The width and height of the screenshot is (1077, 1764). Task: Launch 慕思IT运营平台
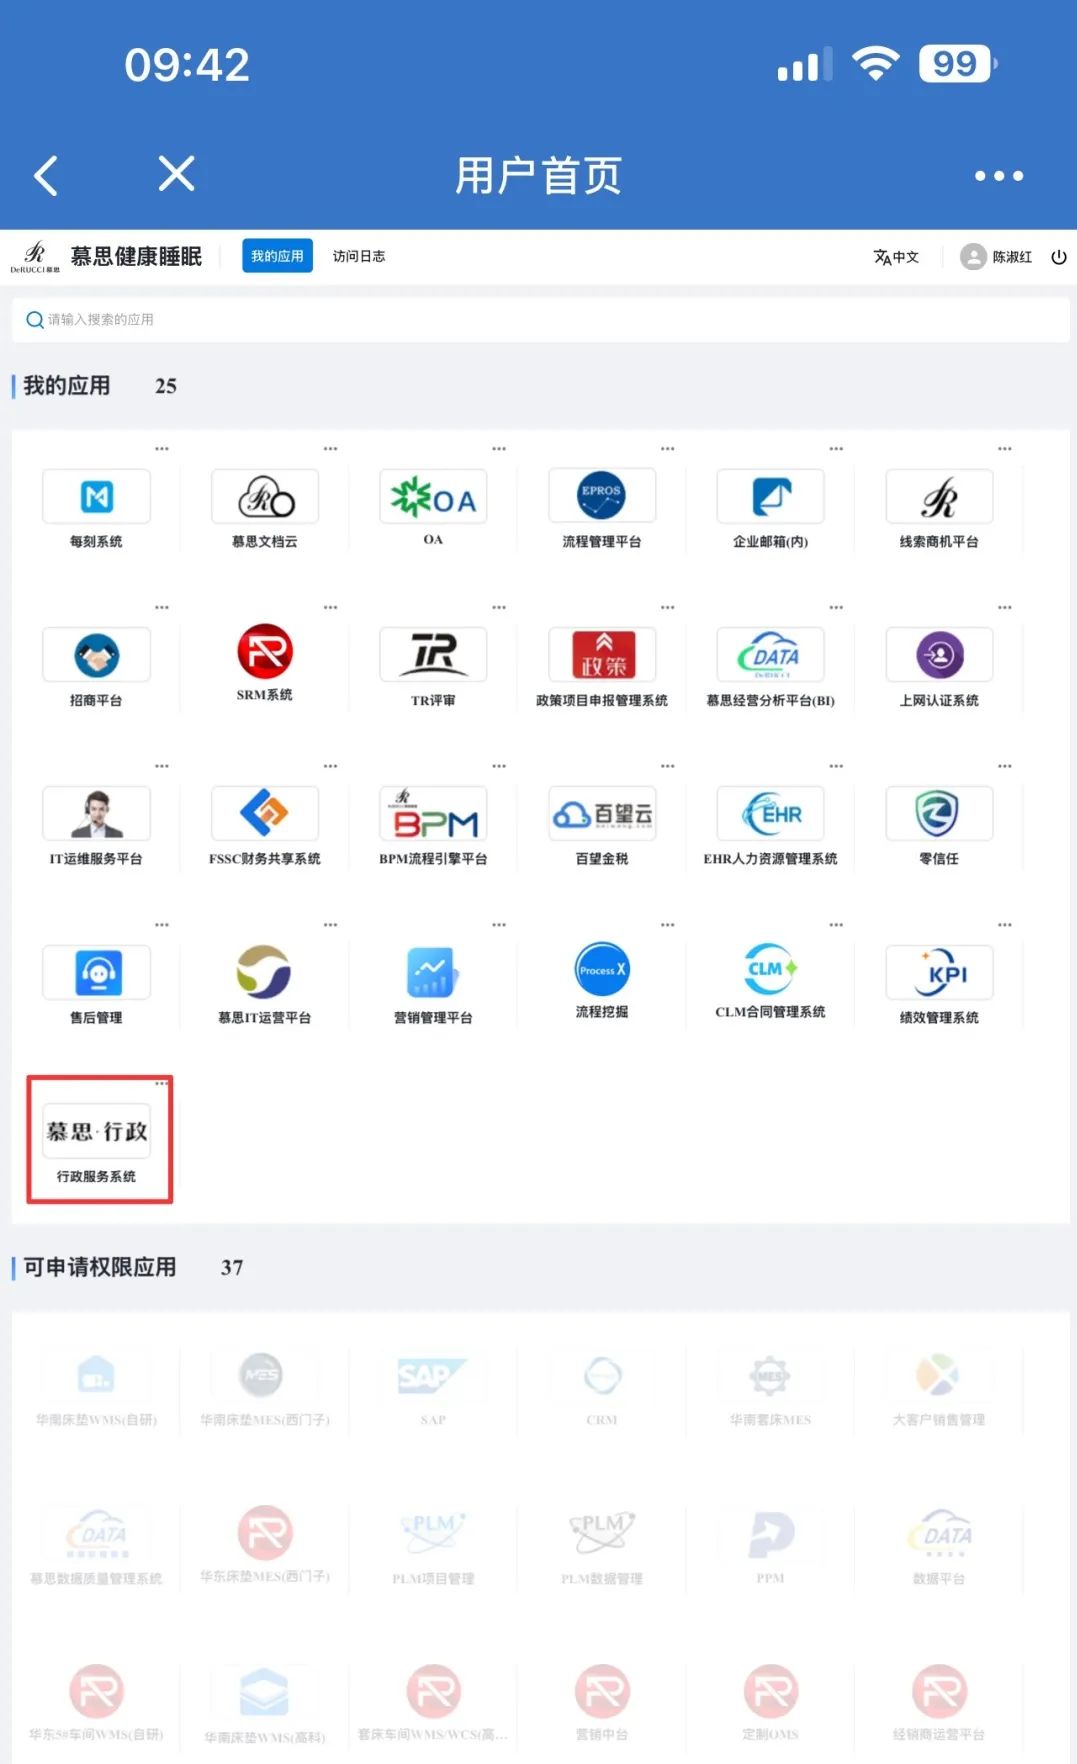(x=265, y=973)
